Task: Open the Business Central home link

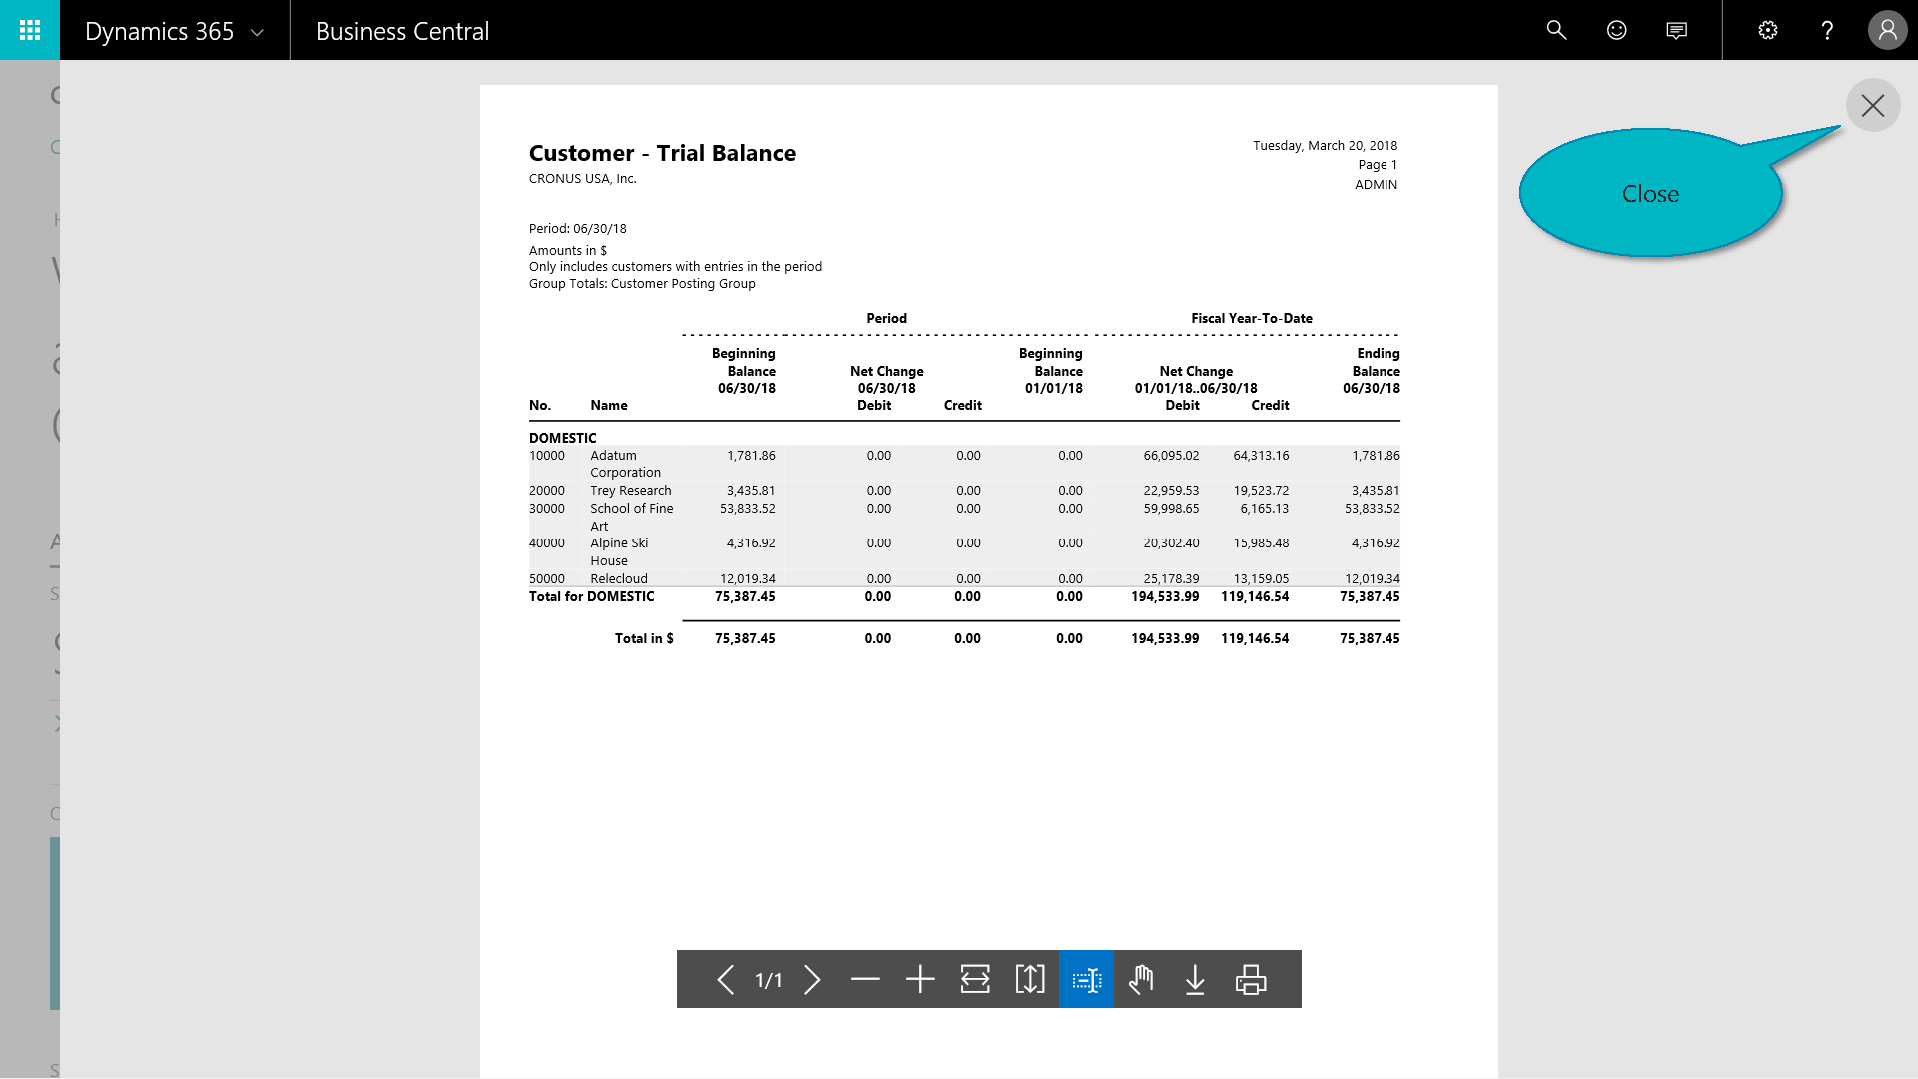Action: 402,31
